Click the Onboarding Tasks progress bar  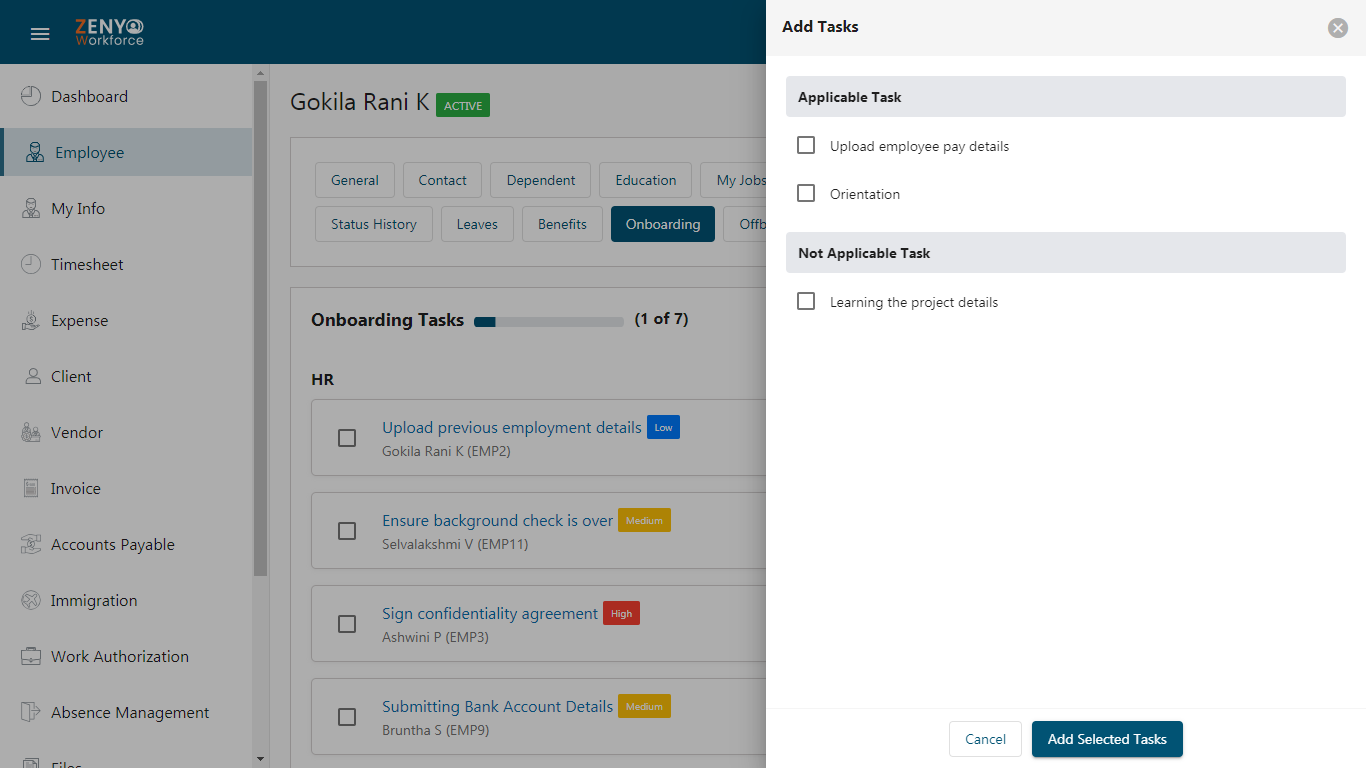[x=549, y=322]
